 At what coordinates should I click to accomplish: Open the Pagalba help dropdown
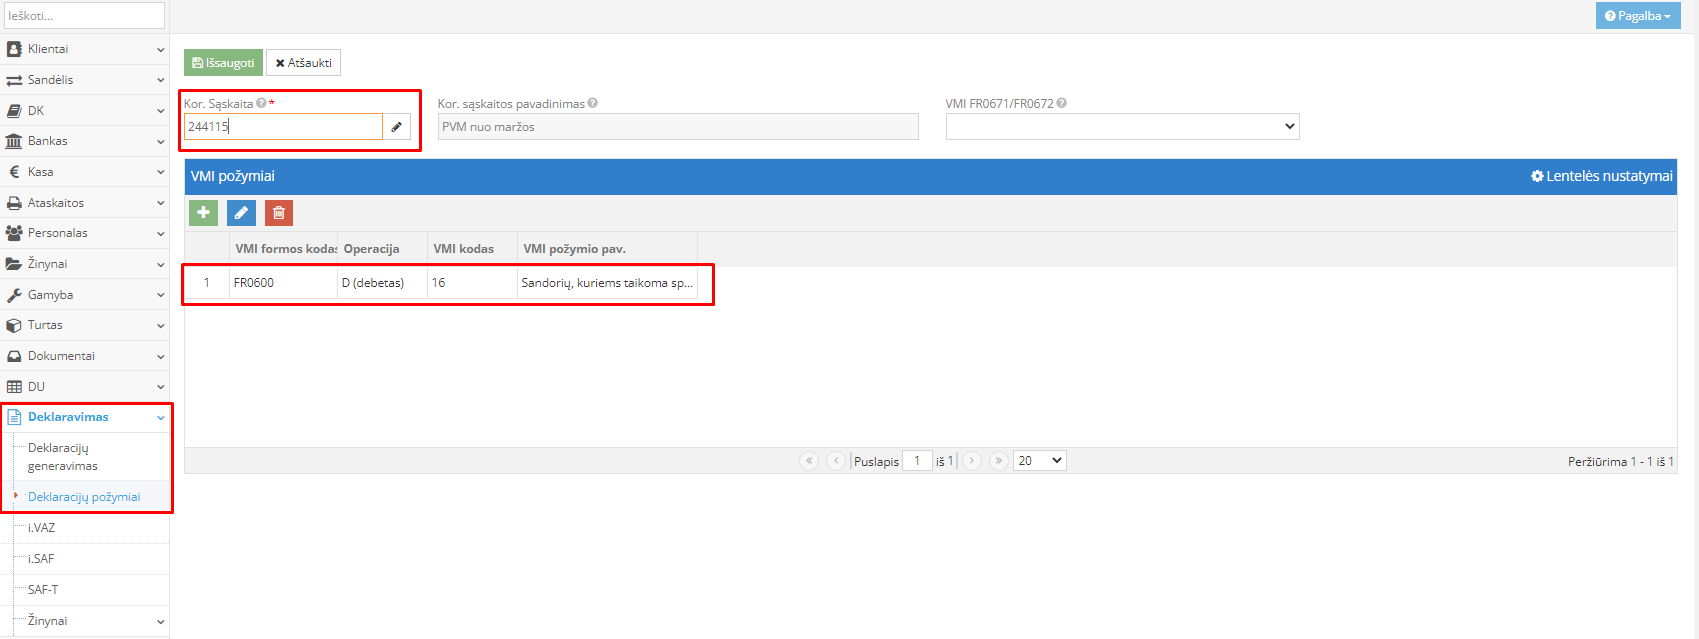[x=1638, y=16]
